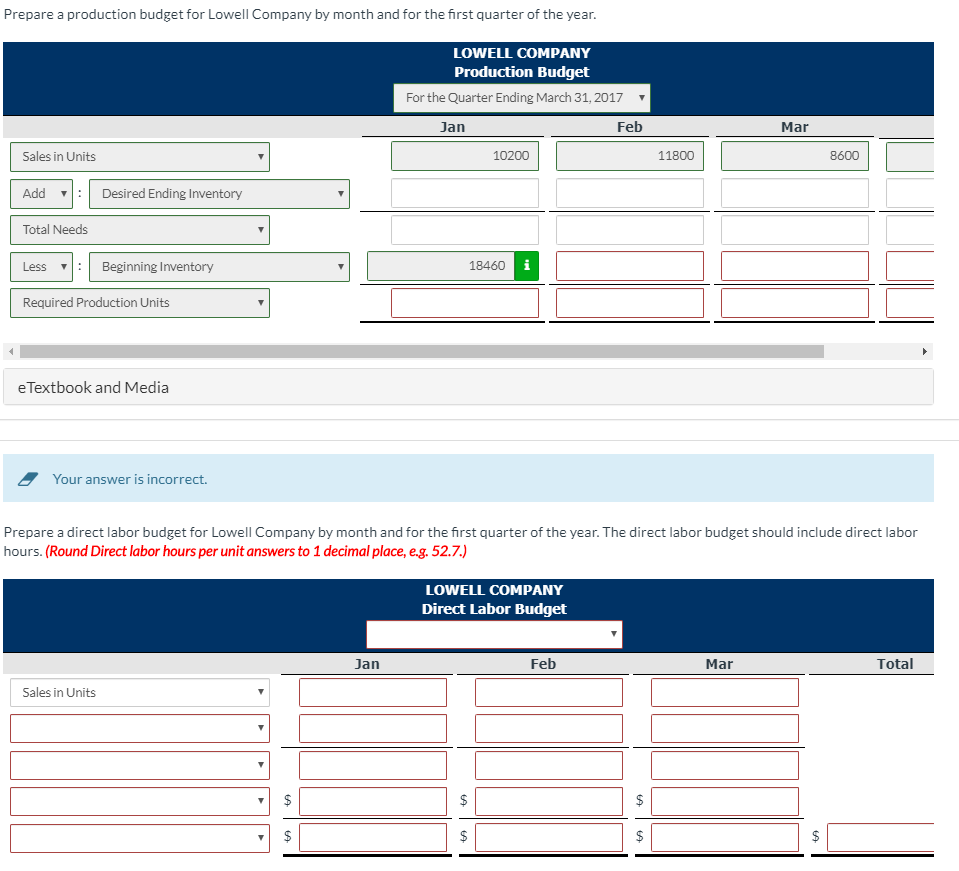The image size is (959, 871).
Task: Click Jan Total Needs field
Action: click(x=465, y=229)
